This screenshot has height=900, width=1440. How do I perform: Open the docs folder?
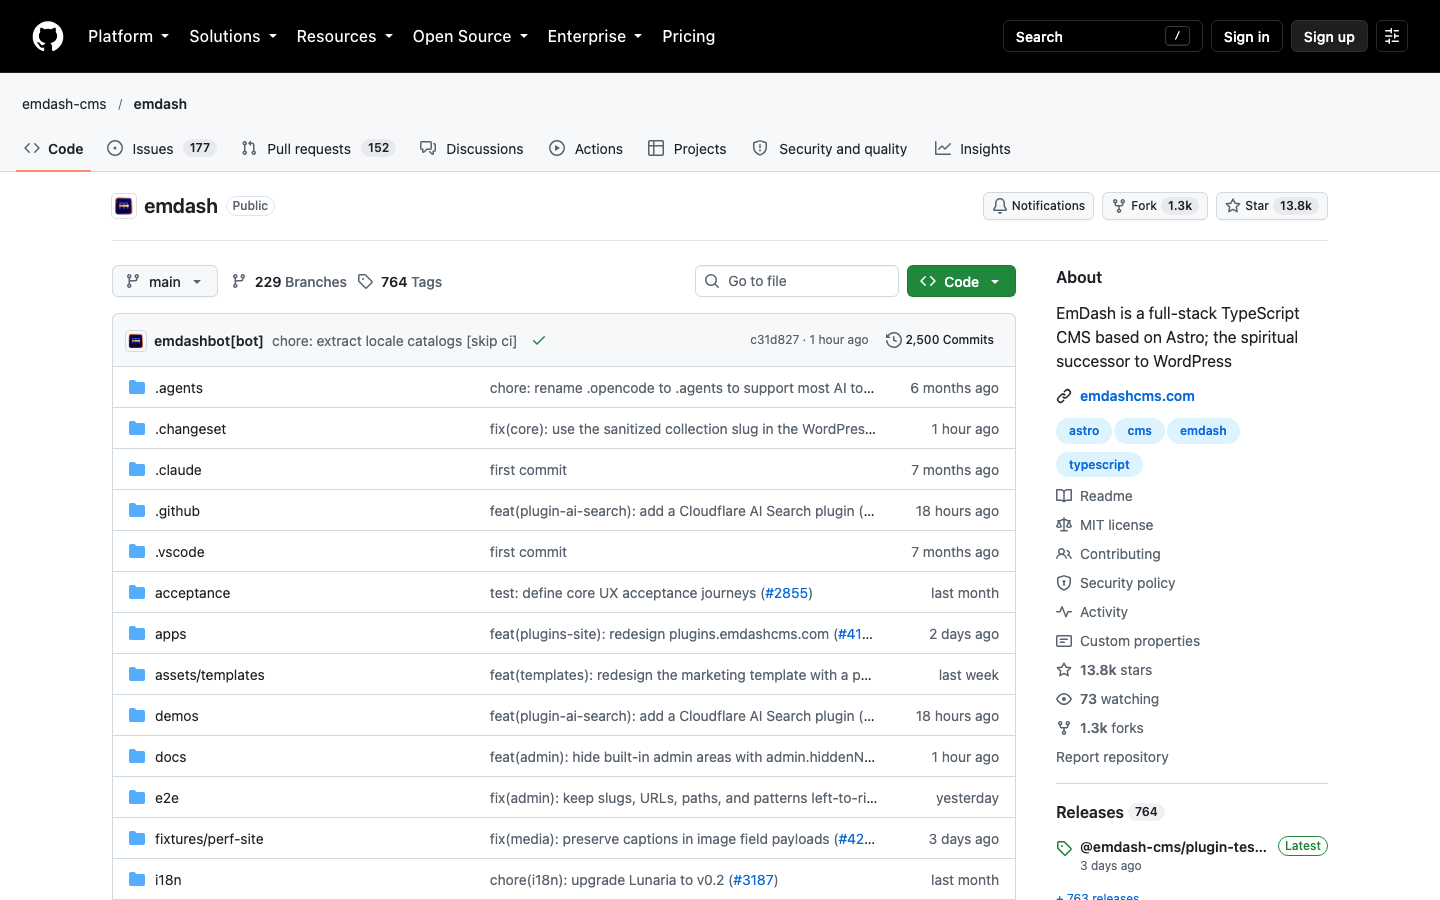[171, 757]
